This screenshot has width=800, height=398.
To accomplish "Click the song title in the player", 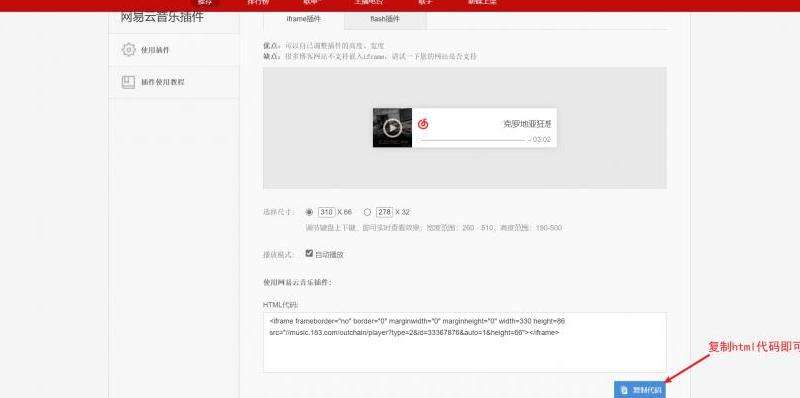I will [527, 124].
